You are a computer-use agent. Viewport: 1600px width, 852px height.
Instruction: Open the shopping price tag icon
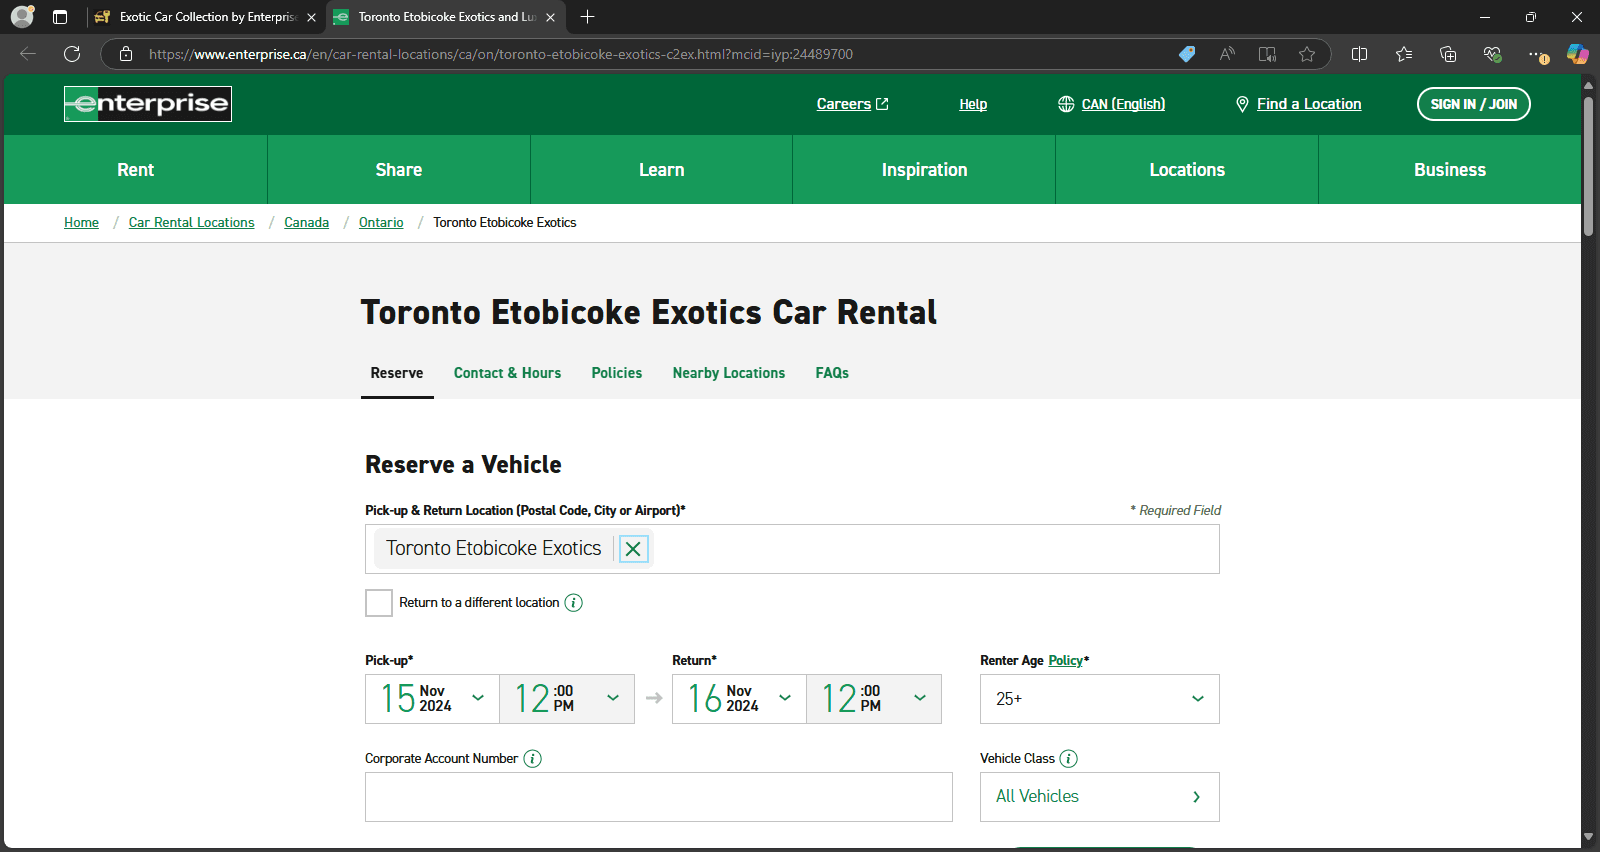pyautogui.click(x=1187, y=54)
